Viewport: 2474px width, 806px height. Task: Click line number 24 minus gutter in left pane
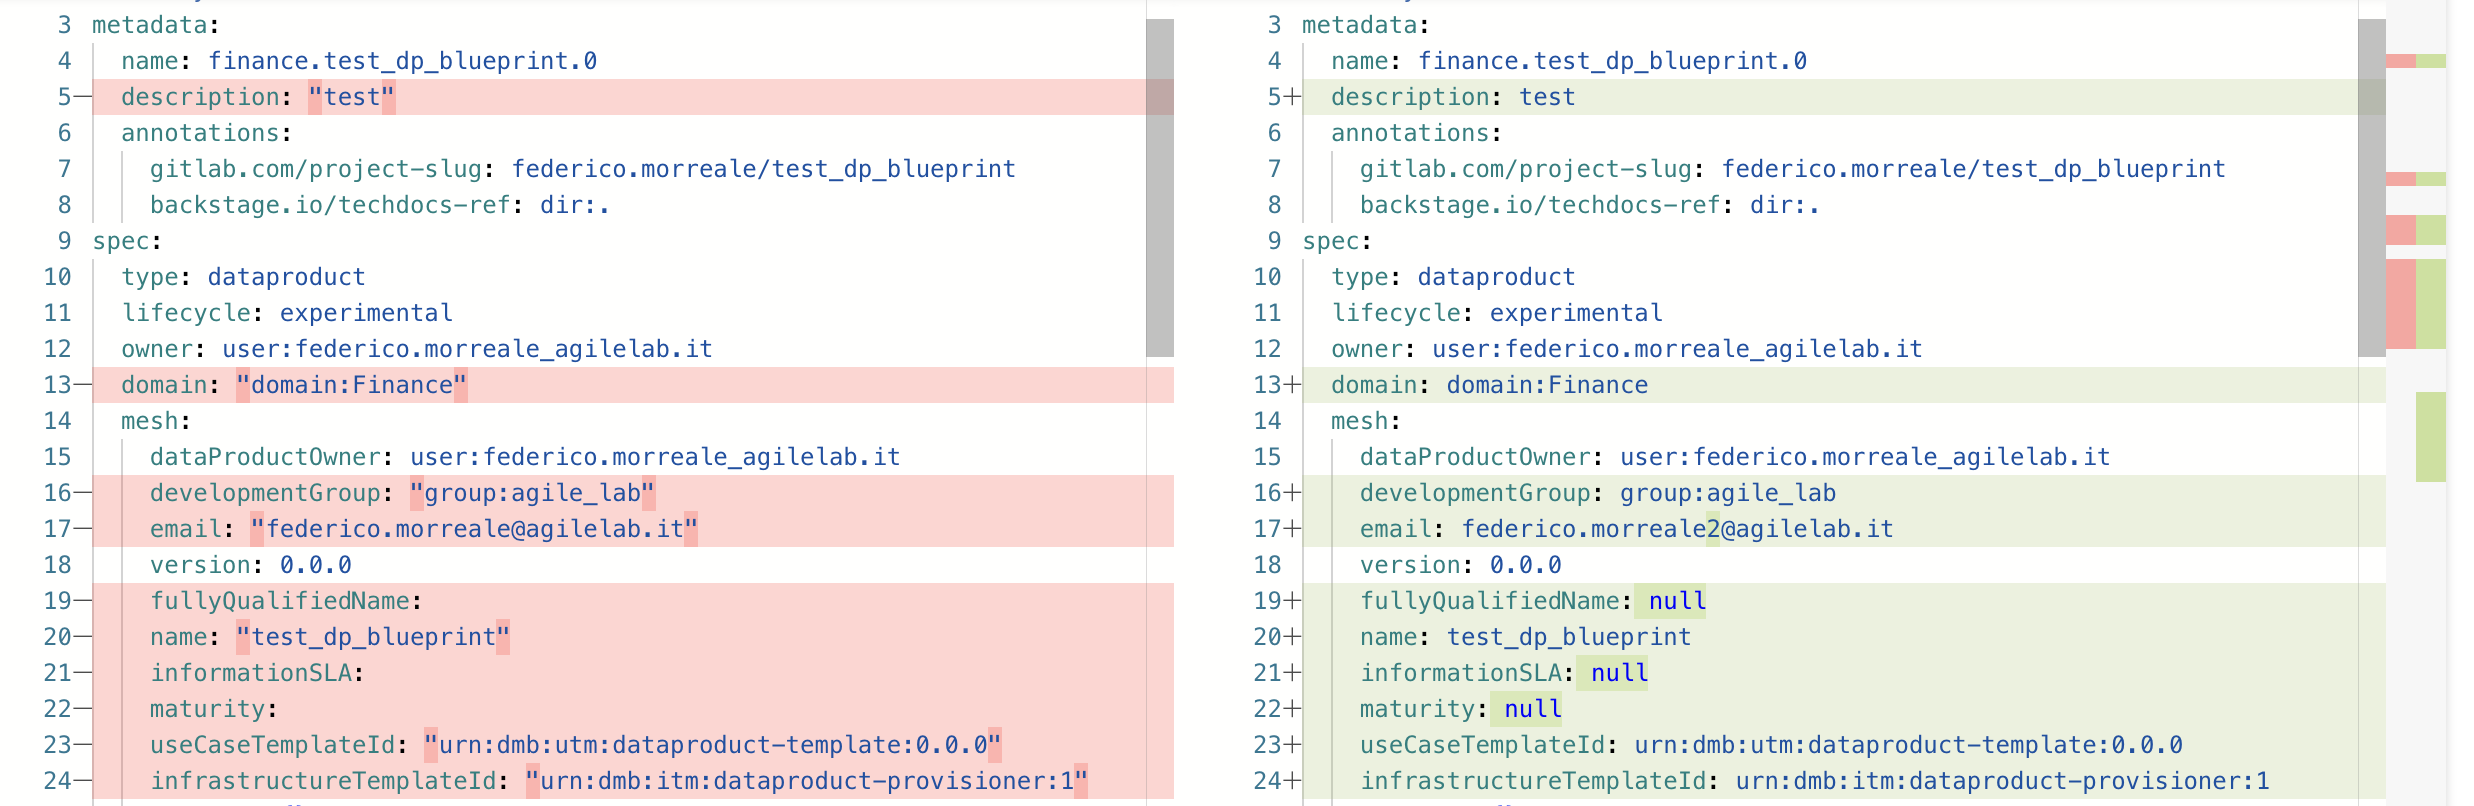(x=67, y=781)
